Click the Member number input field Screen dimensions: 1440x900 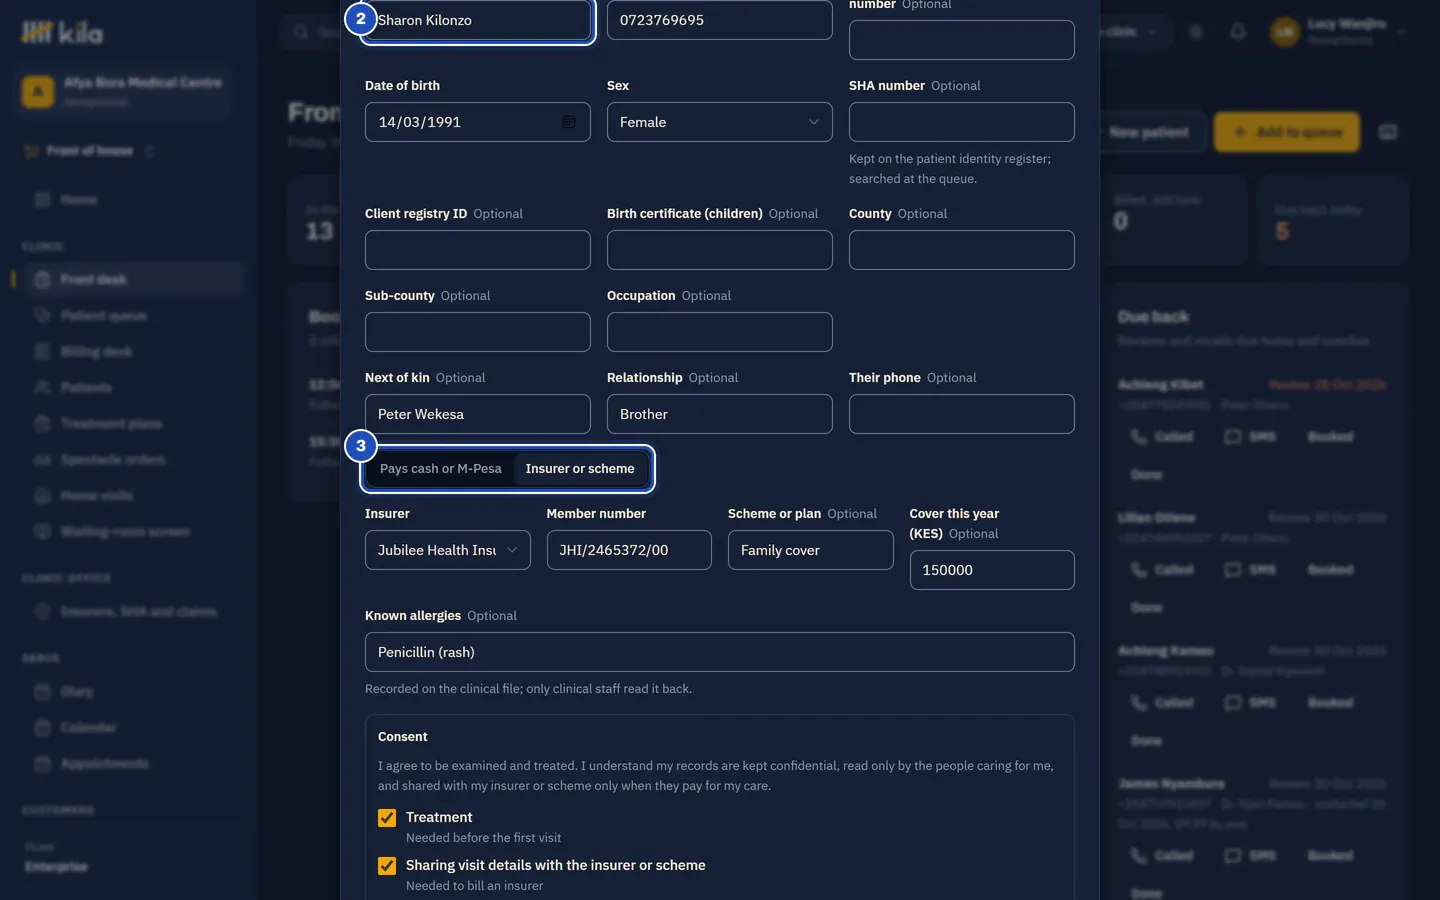(629, 550)
